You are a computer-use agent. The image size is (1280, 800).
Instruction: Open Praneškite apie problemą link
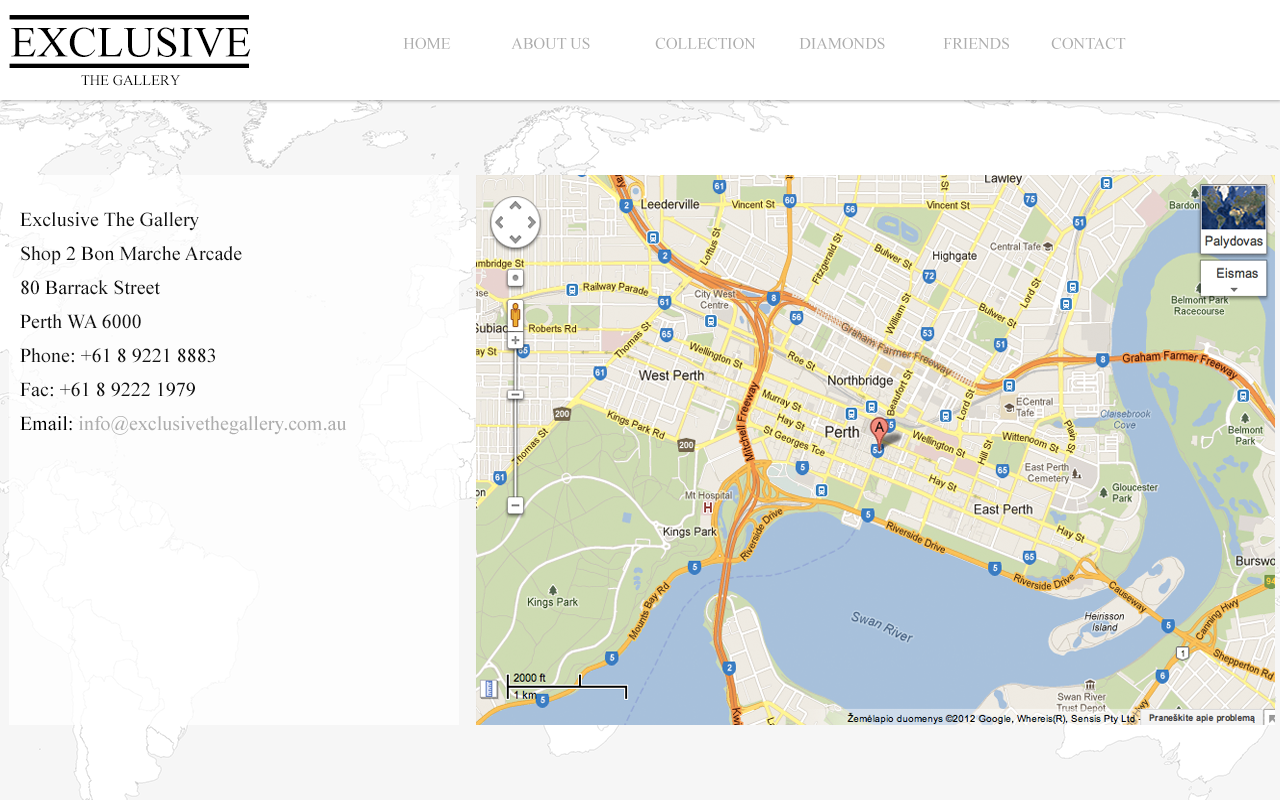1201,717
